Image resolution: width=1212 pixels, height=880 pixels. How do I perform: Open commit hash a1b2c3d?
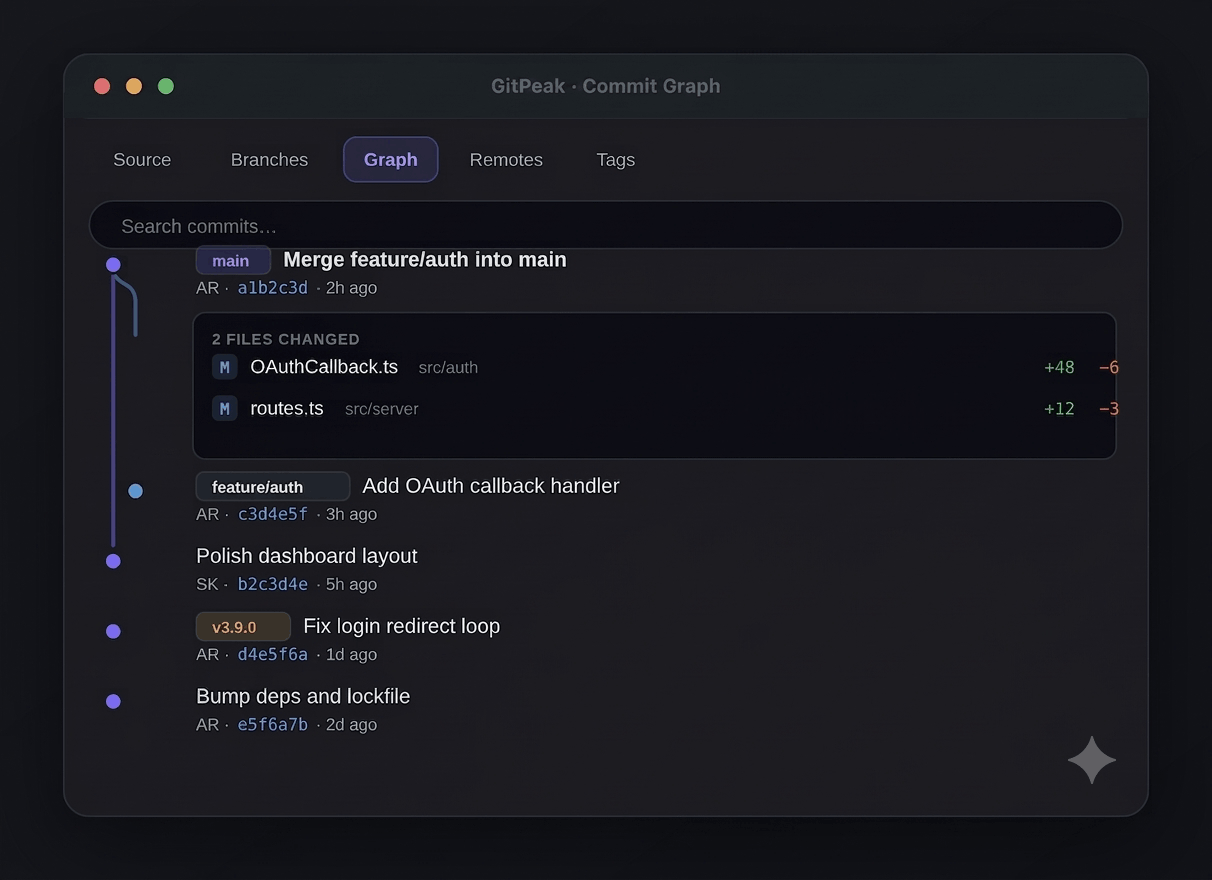pos(273,288)
